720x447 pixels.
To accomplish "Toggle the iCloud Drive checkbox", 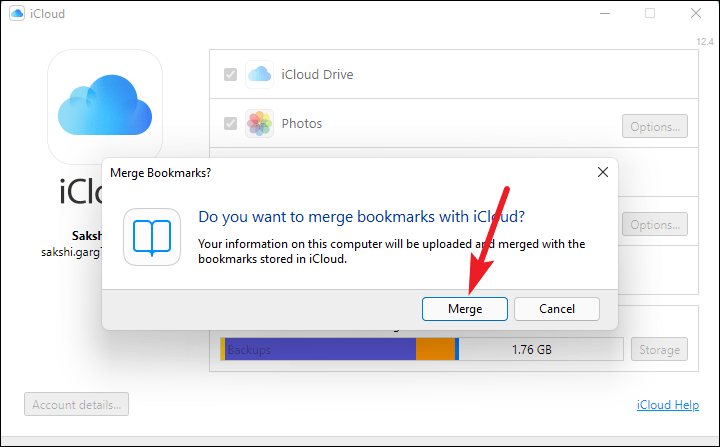I will (x=231, y=74).
